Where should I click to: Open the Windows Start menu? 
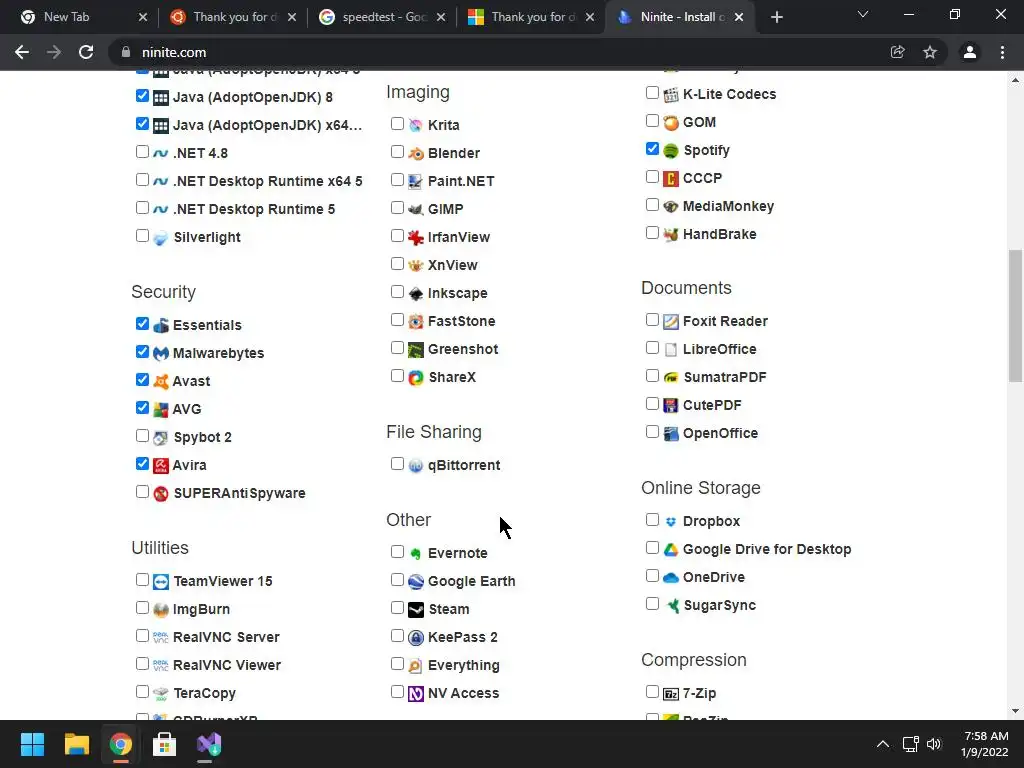32,744
